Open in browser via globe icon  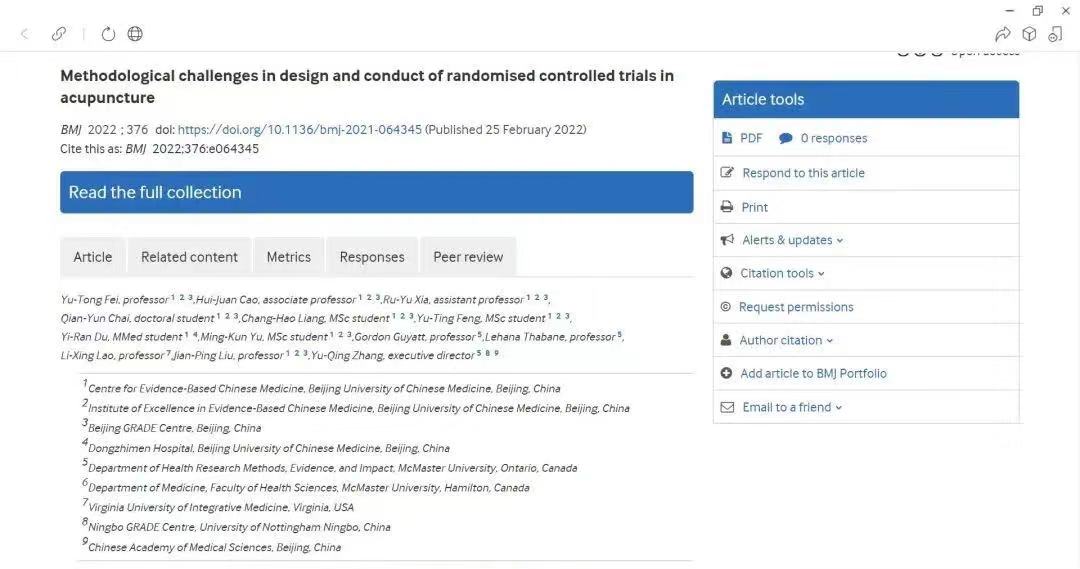tap(135, 34)
